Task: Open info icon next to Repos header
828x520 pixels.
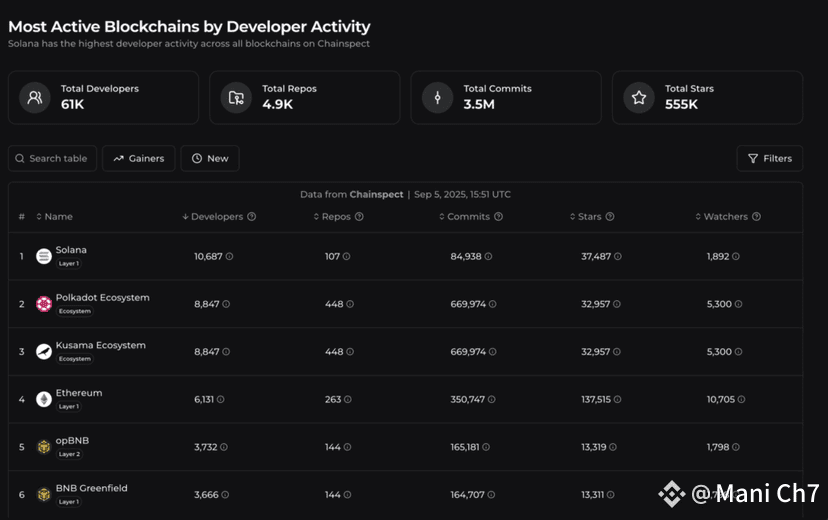Action: click(359, 216)
